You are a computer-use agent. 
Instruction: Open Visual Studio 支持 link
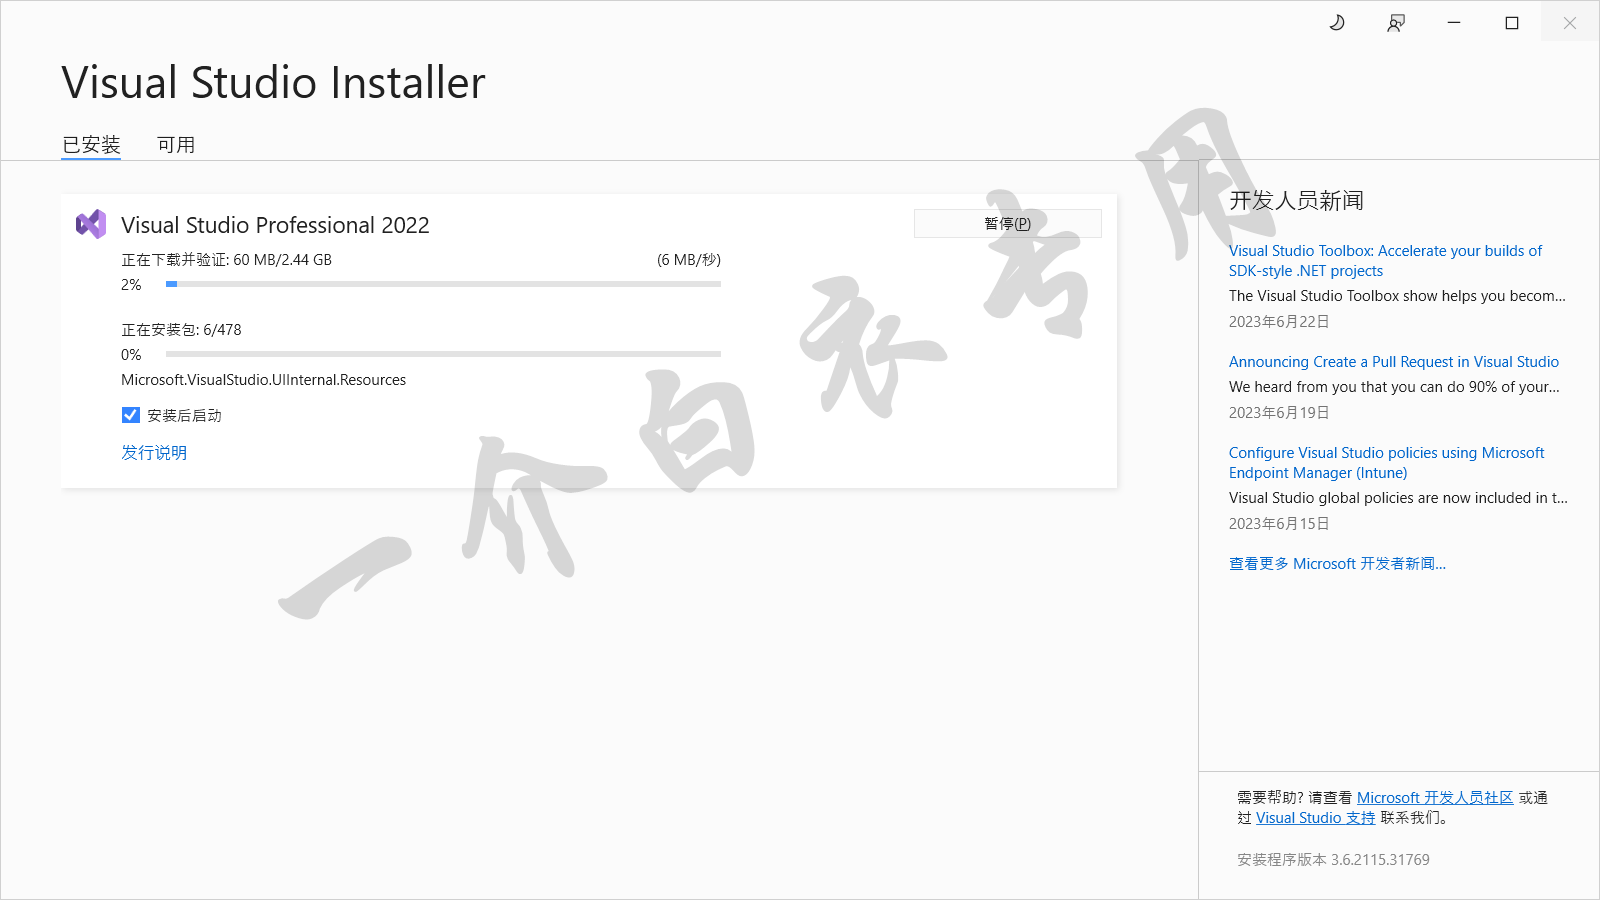pos(1315,818)
